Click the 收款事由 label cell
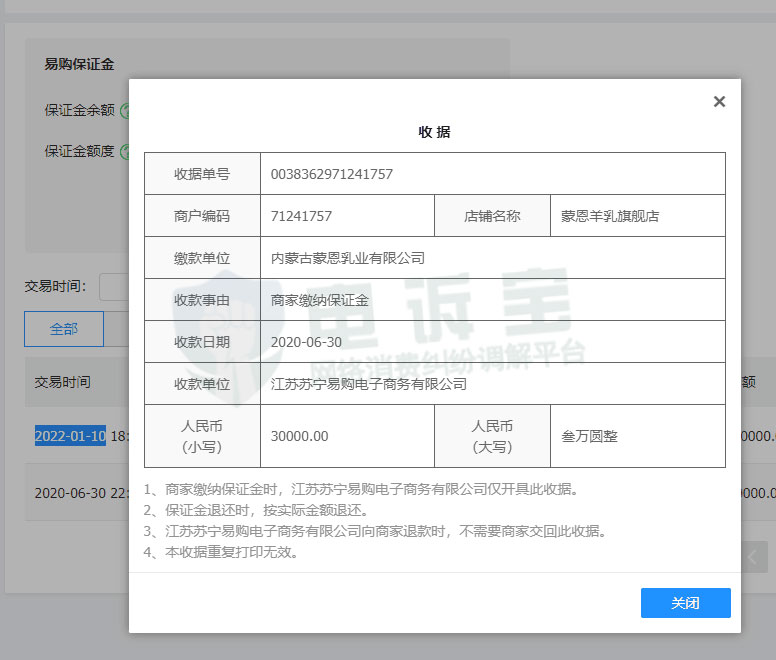The width and height of the screenshot is (776, 660). click(x=202, y=300)
